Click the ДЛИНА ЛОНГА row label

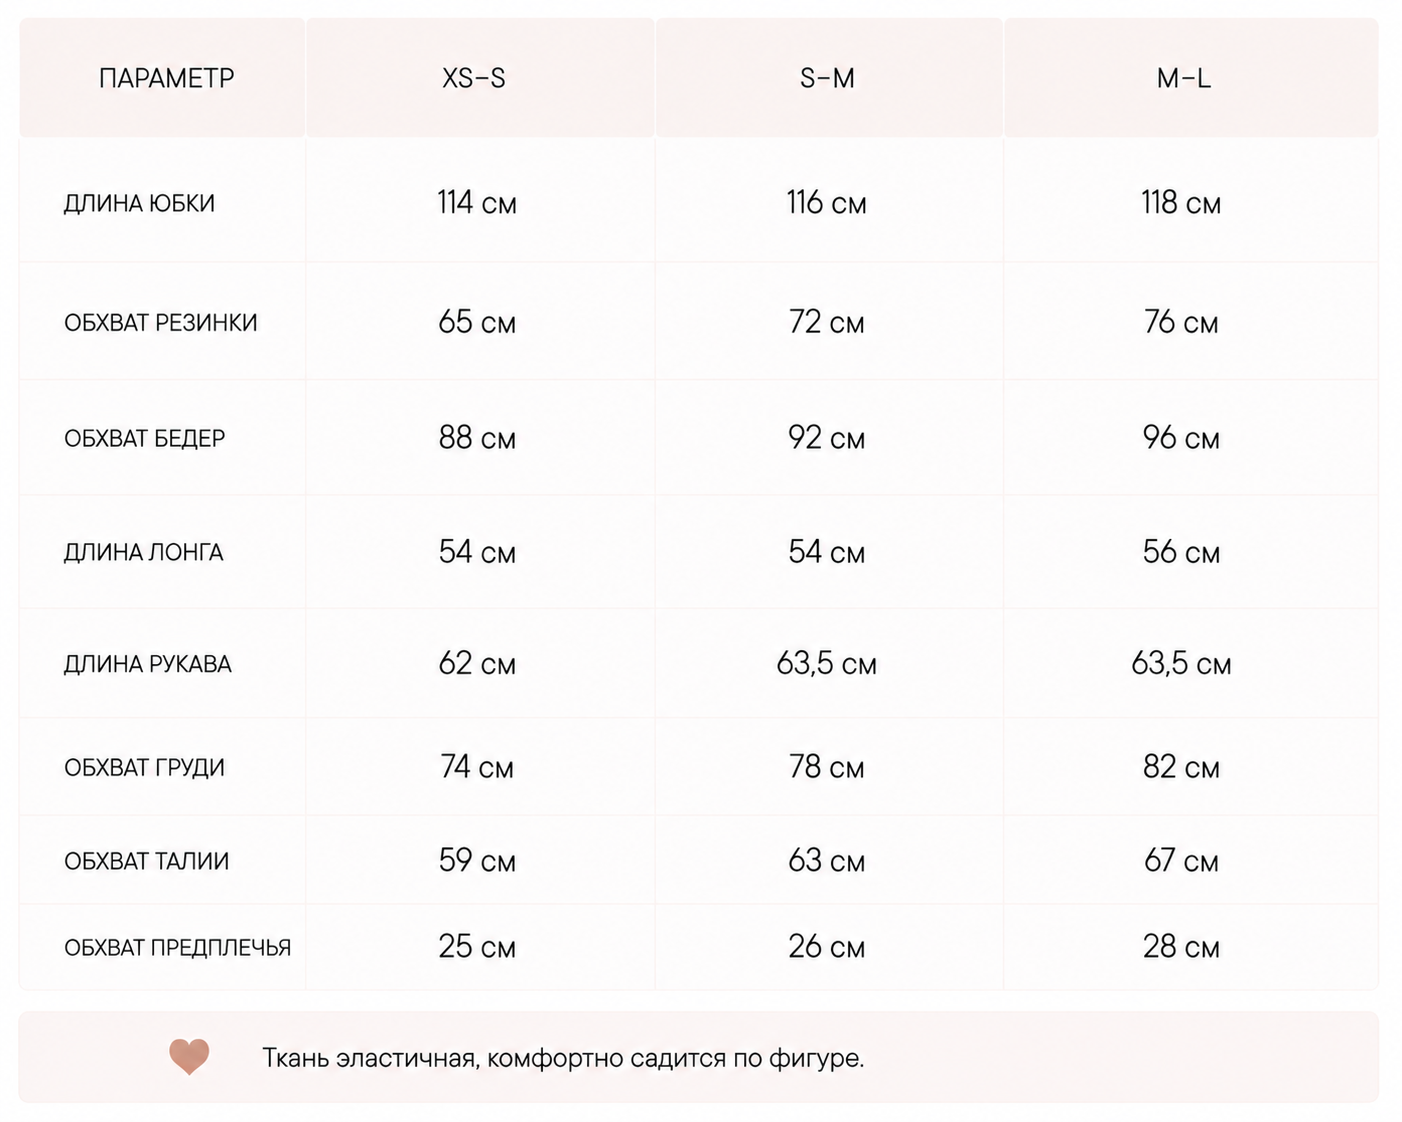(x=143, y=552)
